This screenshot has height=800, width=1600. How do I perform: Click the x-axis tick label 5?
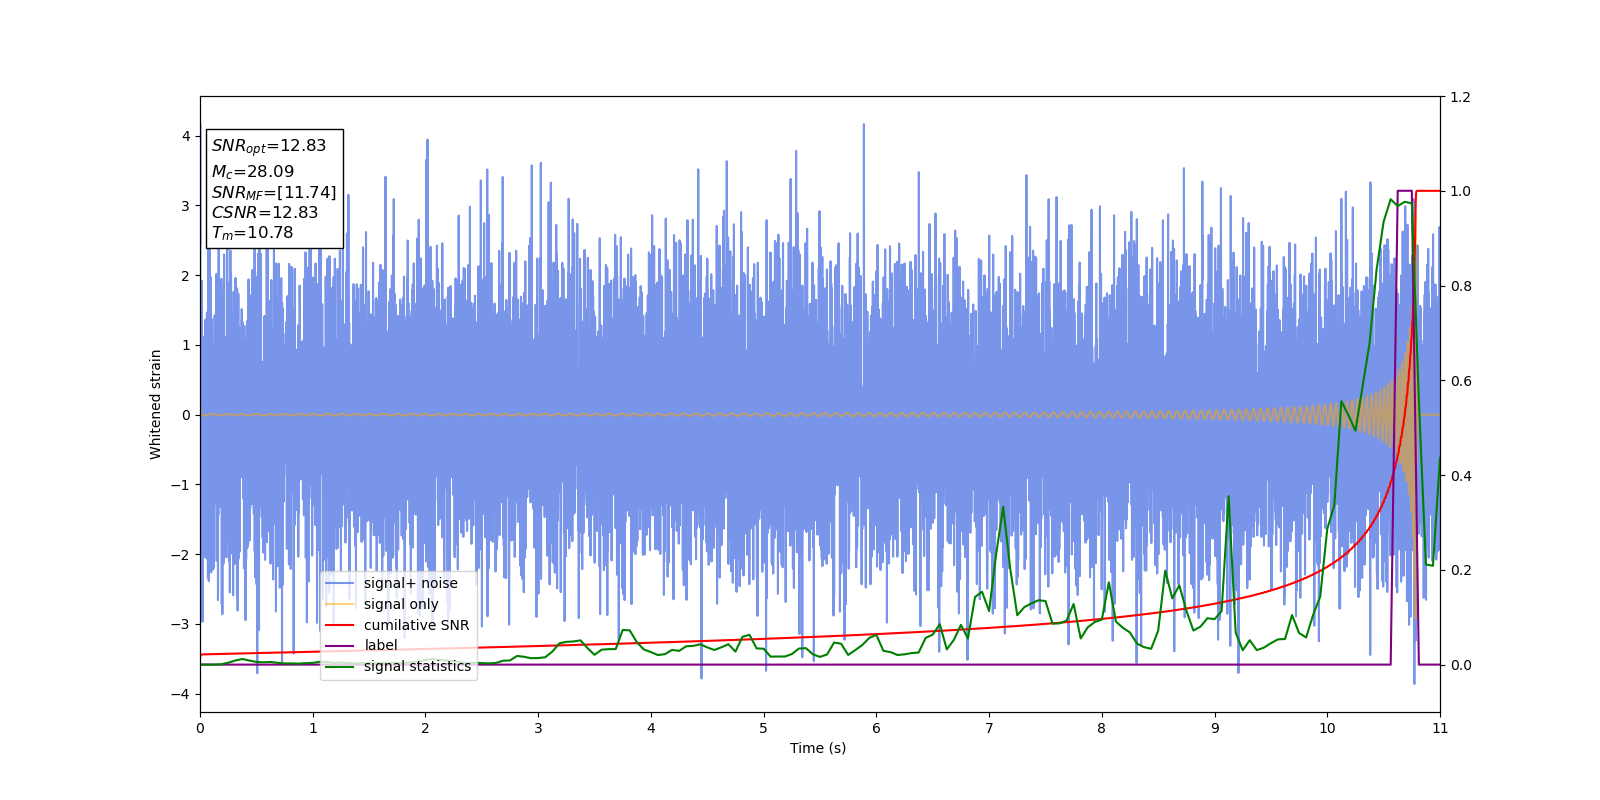pos(764,728)
